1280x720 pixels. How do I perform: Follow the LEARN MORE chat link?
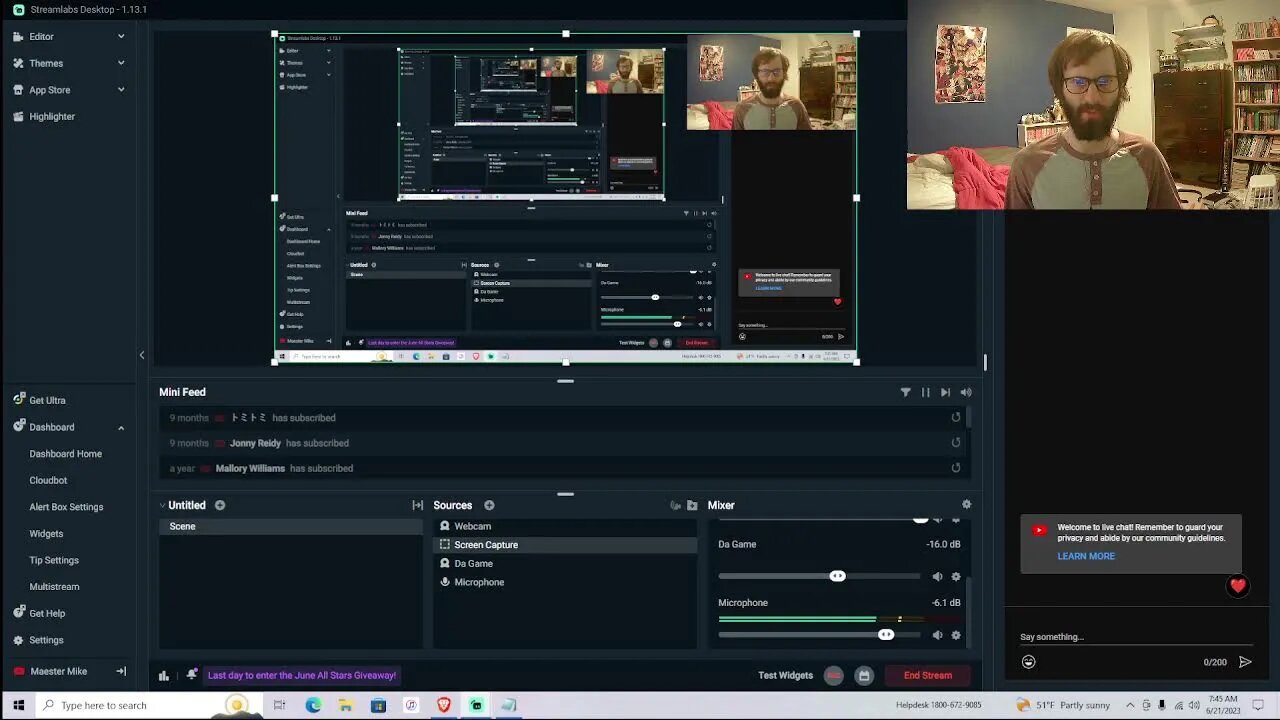1086,556
